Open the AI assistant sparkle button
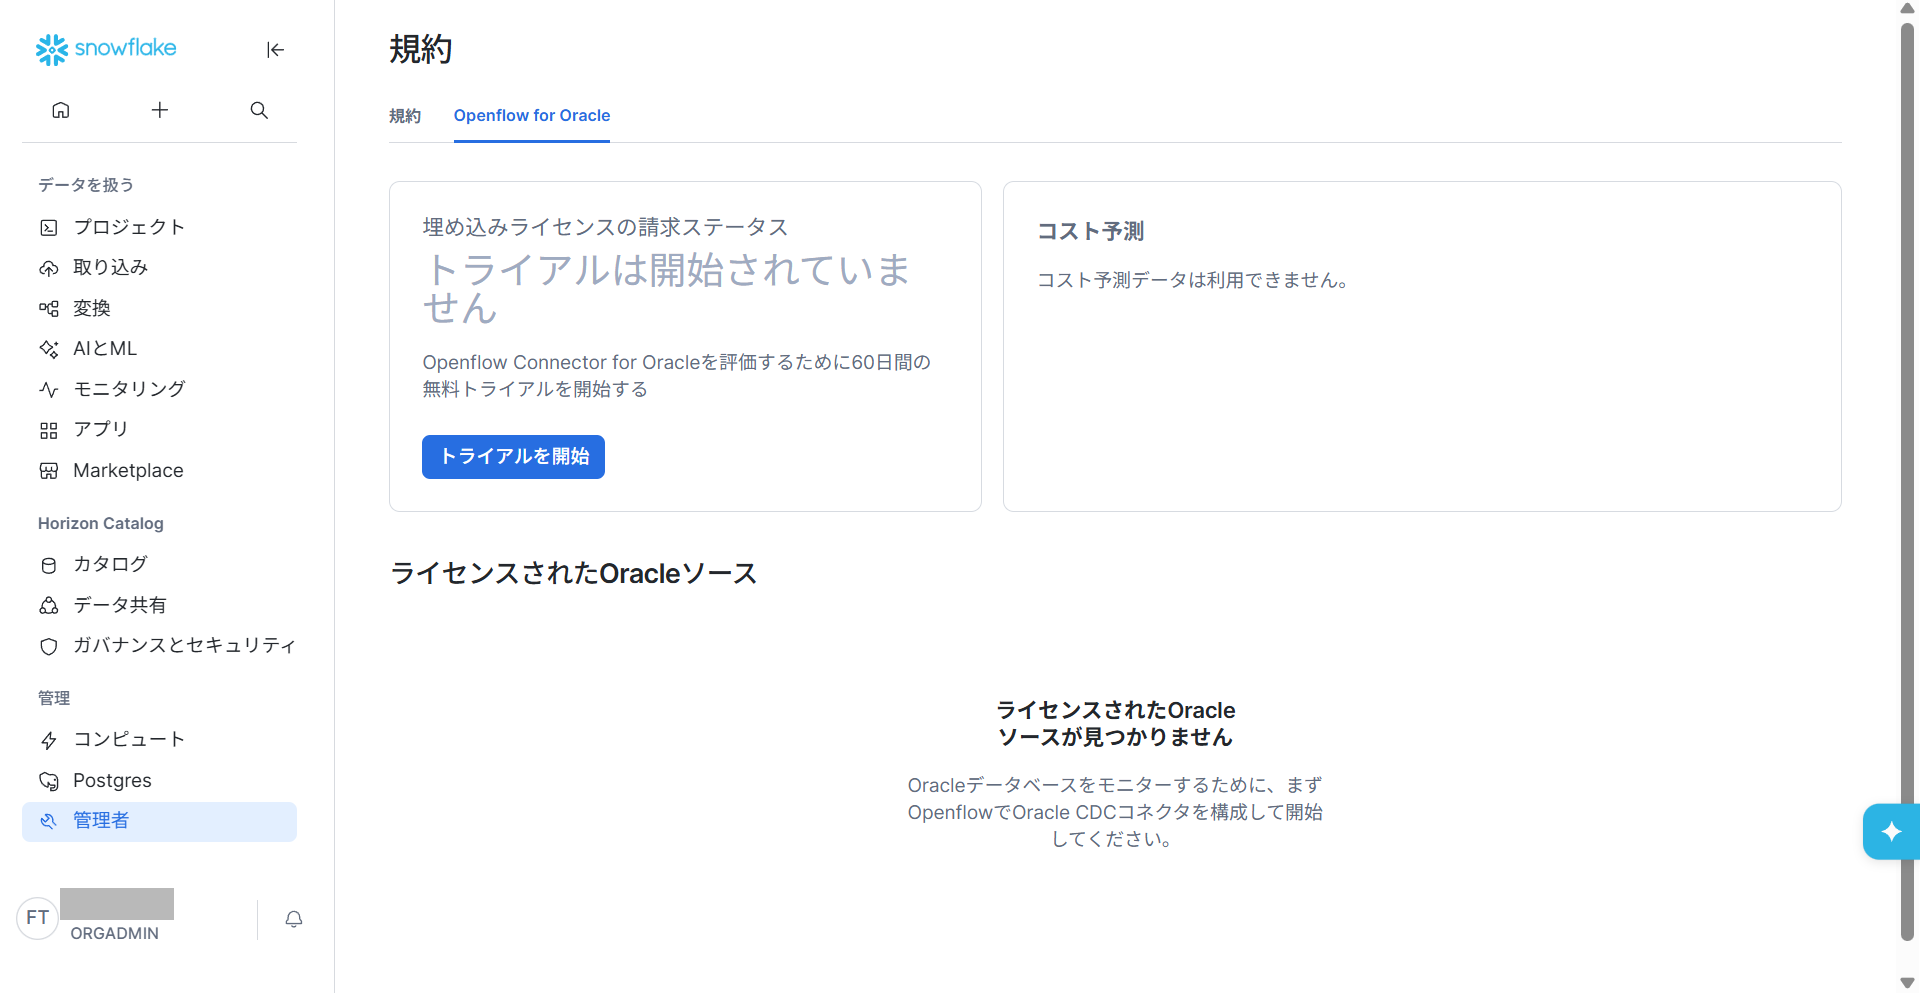The width and height of the screenshot is (1920, 993). [1891, 831]
